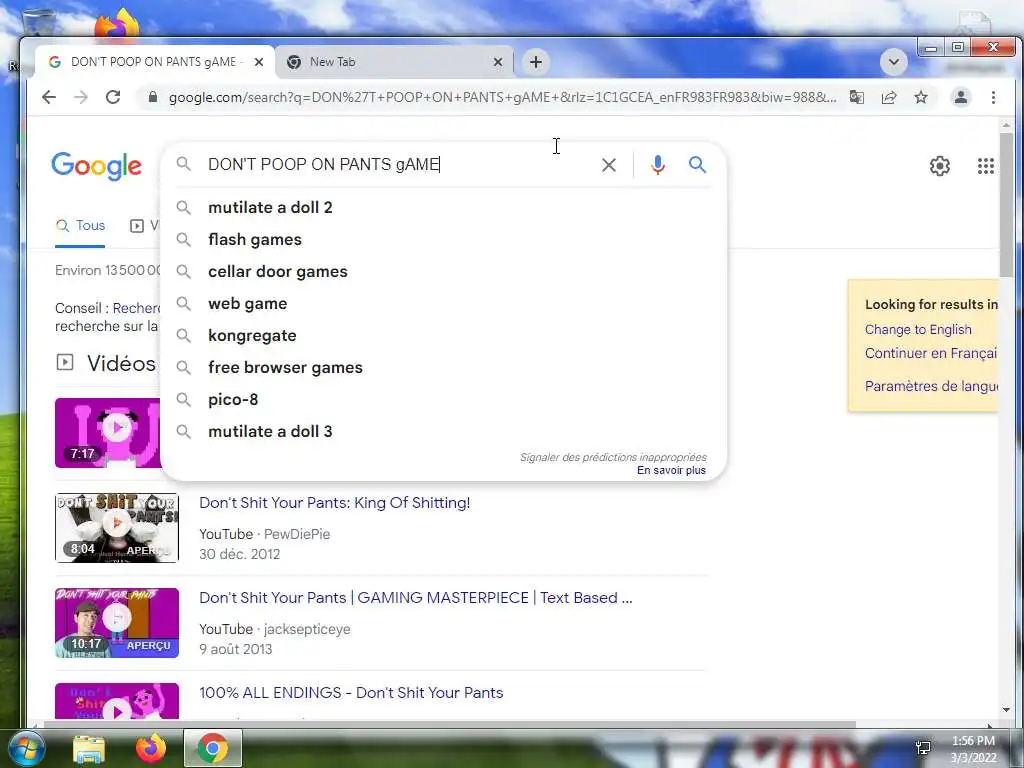The width and height of the screenshot is (1024, 768).
Task: Expand the tab search dropdown arrow
Action: (893, 62)
